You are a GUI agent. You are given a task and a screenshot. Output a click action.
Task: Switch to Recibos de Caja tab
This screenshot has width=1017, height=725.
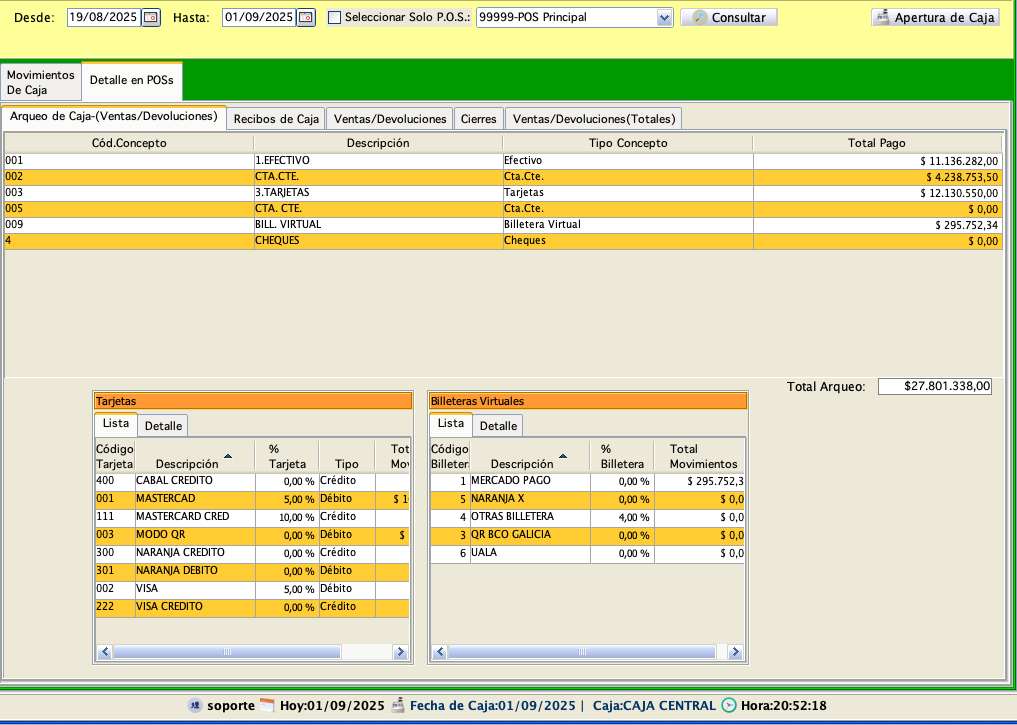pos(276,119)
